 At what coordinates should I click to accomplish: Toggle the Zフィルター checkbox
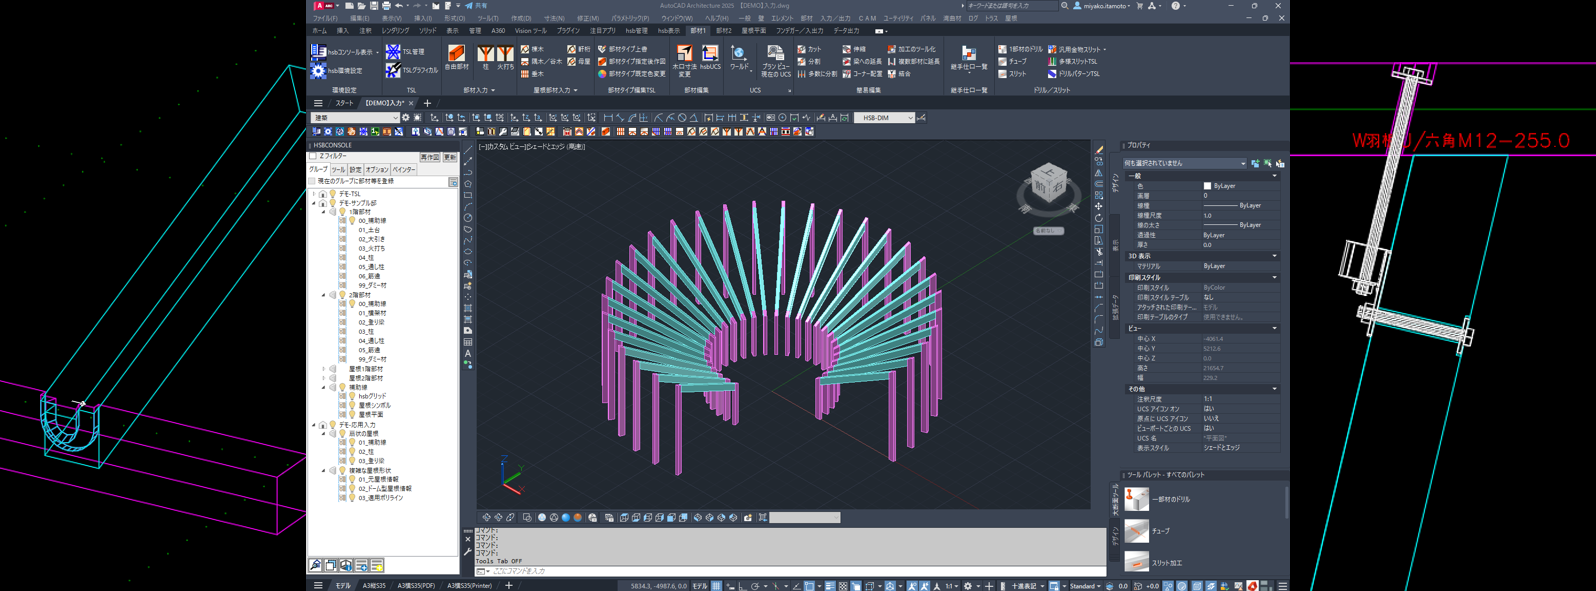313,157
